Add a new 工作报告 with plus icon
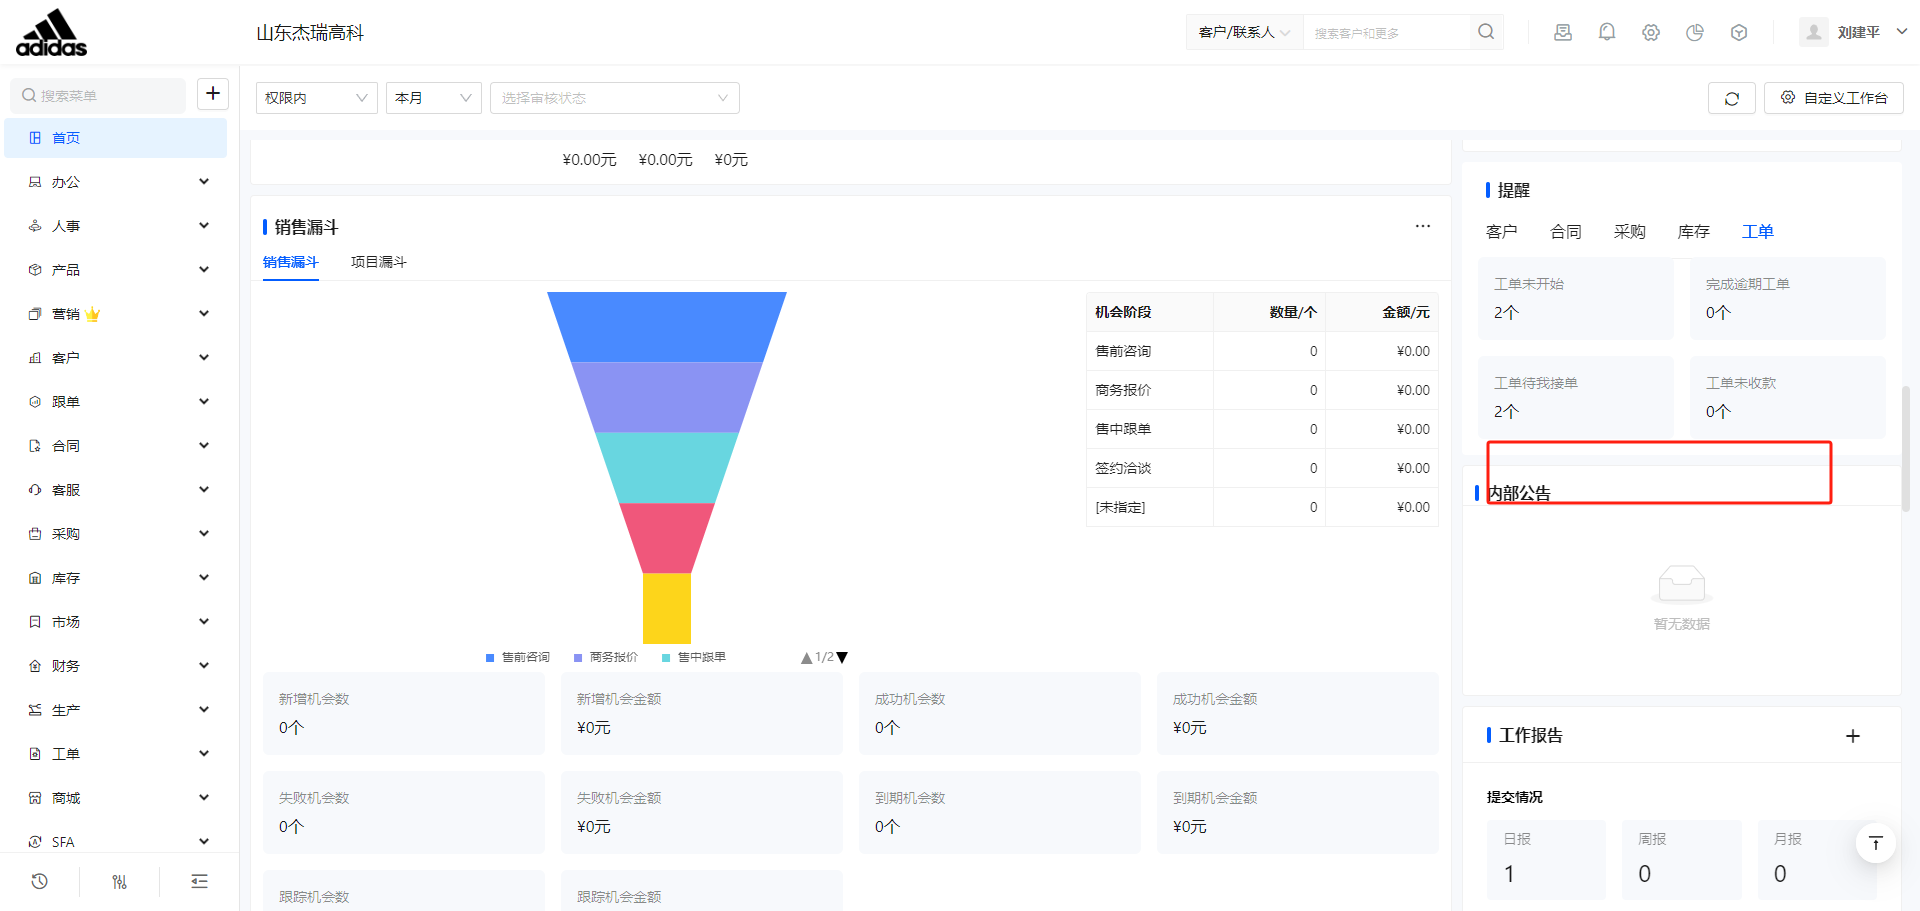 (x=1853, y=736)
